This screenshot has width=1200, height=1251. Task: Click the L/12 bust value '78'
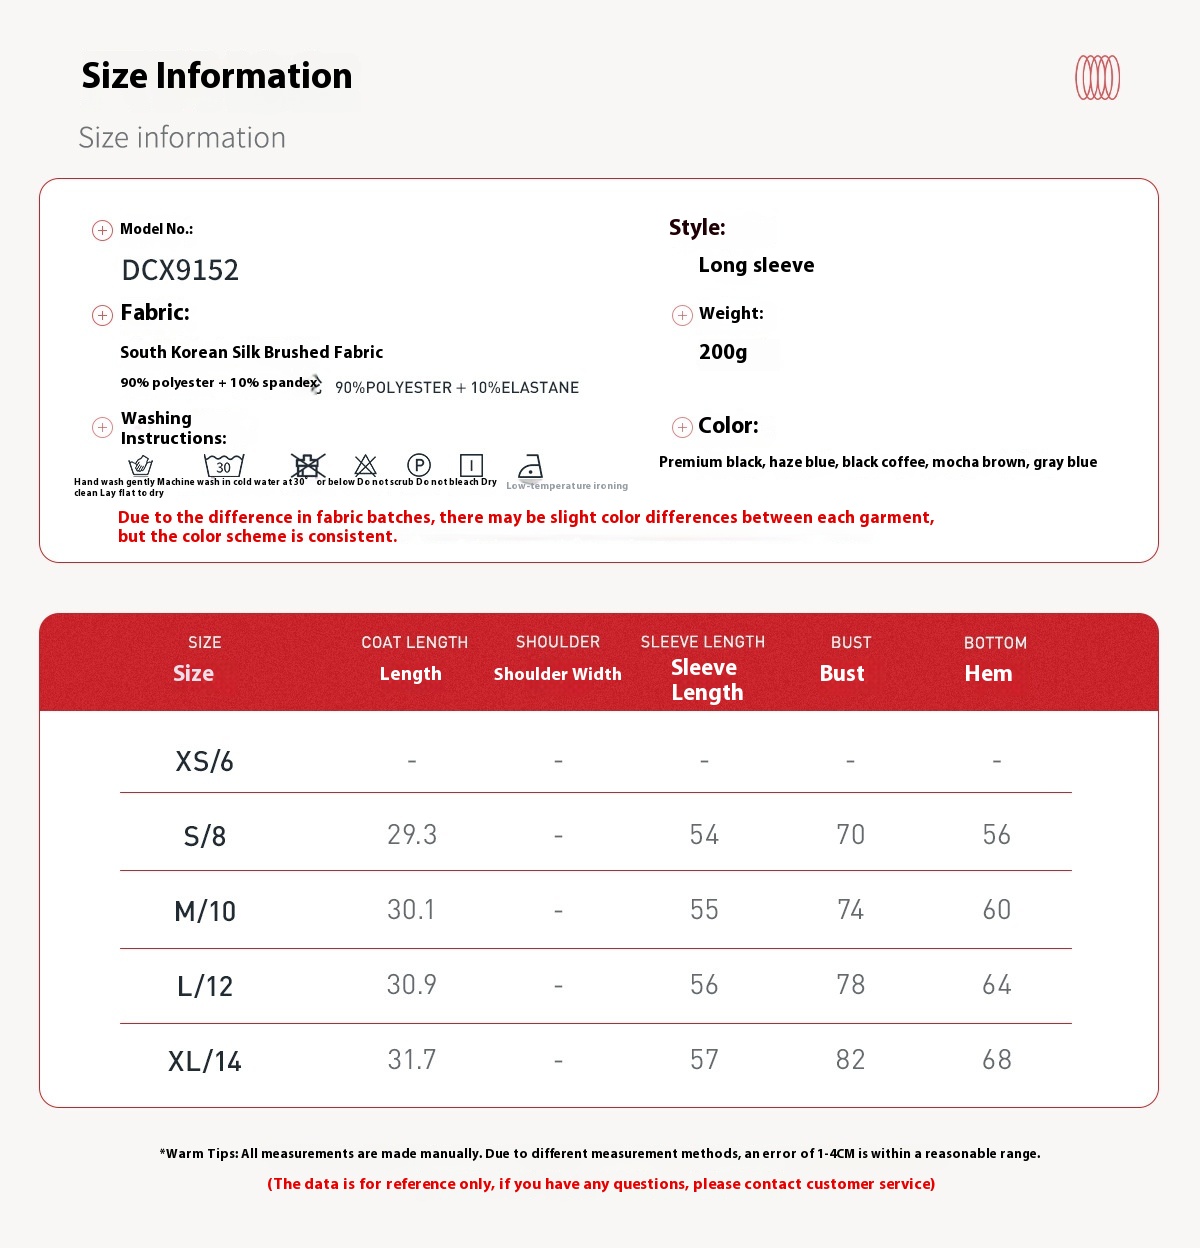851,985
